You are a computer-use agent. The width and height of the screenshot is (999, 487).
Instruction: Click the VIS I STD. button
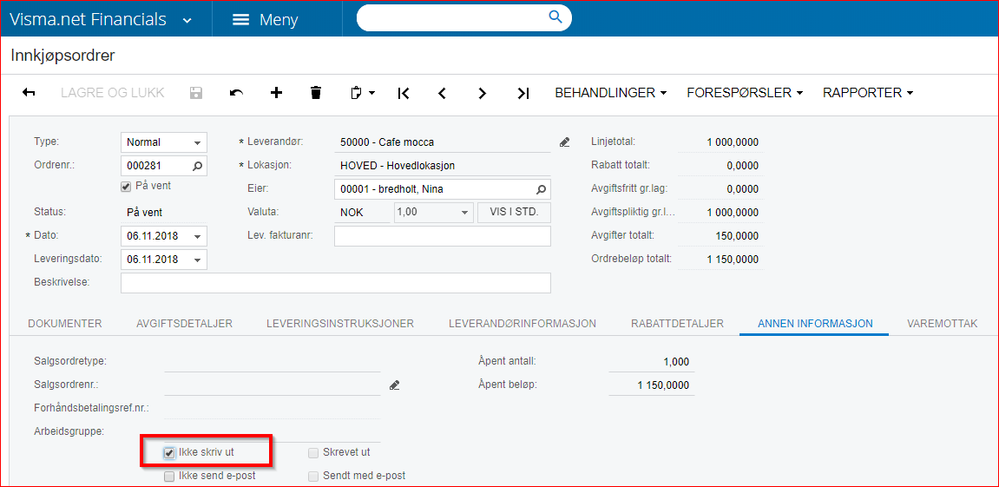pyautogui.click(x=514, y=213)
